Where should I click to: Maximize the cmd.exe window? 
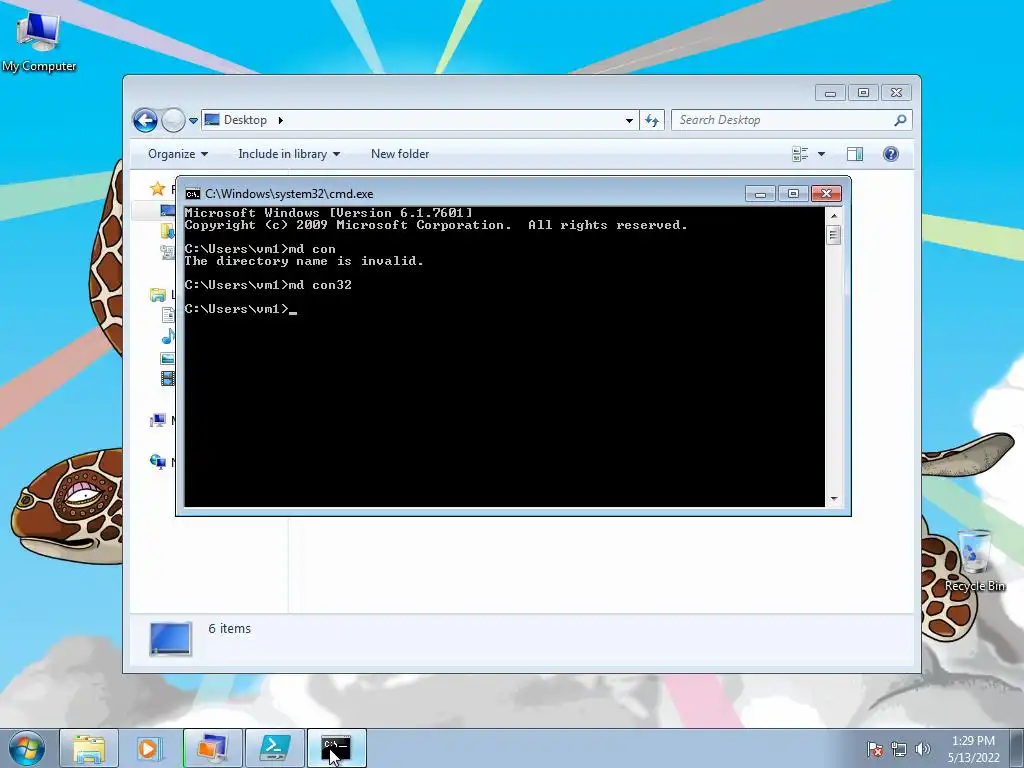point(793,194)
